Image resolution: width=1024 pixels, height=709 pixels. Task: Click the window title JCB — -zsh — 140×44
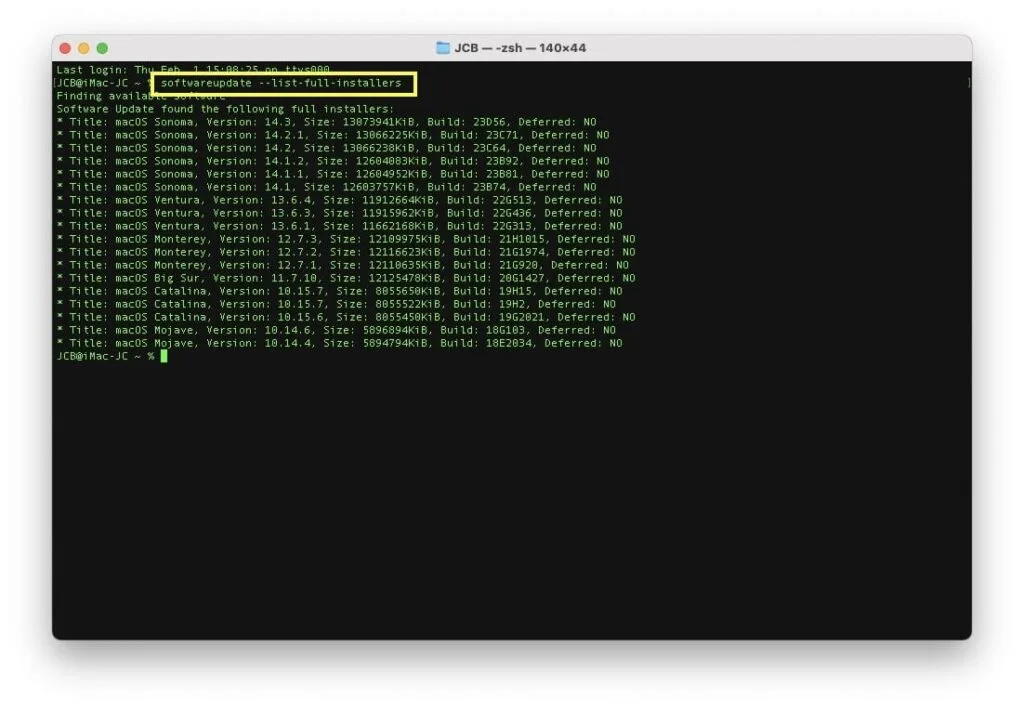[x=520, y=48]
